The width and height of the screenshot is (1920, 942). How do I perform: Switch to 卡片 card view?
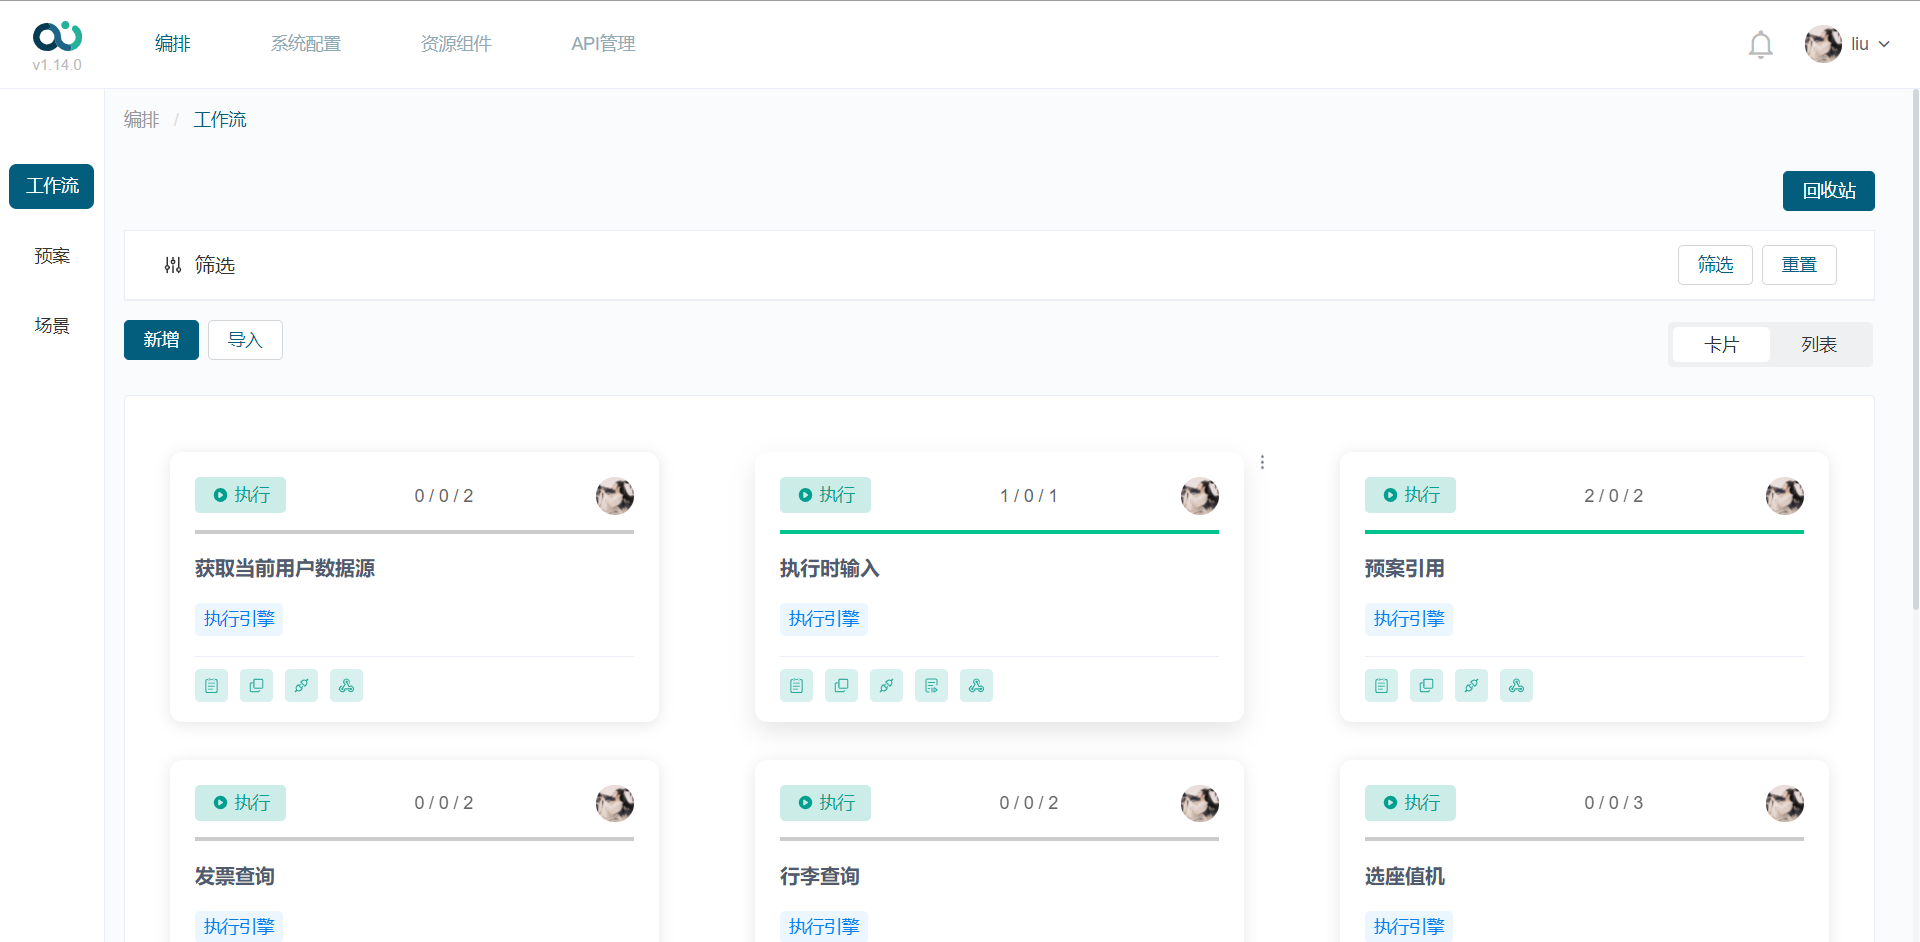click(1721, 345)
